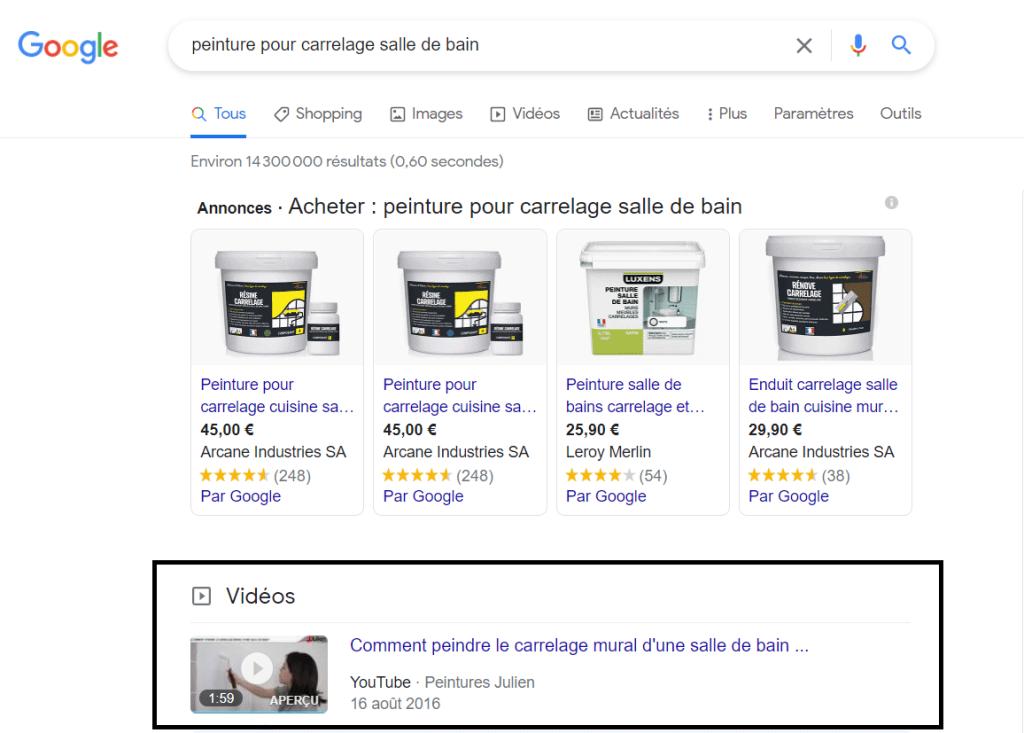
Task: Expand the Outils options
Action: pyautogui.click(x=900, y=114)
